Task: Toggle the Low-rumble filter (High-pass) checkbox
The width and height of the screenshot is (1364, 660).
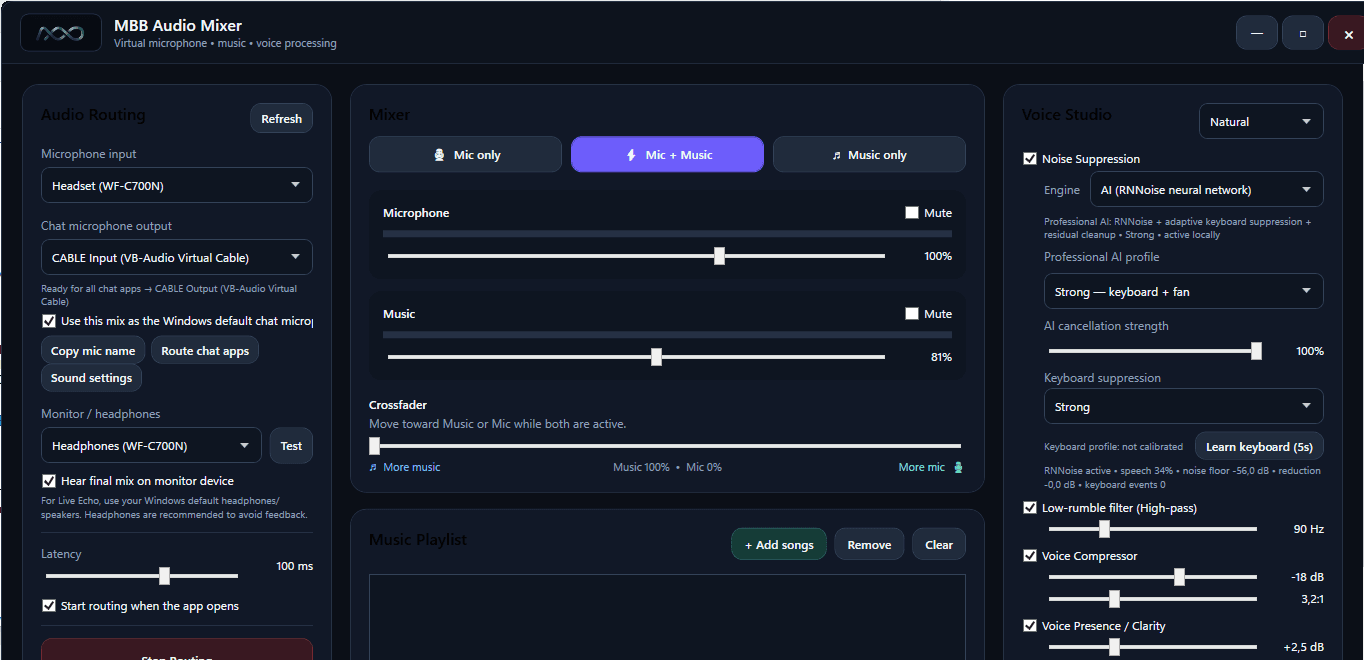Action: click(1030, 508)
